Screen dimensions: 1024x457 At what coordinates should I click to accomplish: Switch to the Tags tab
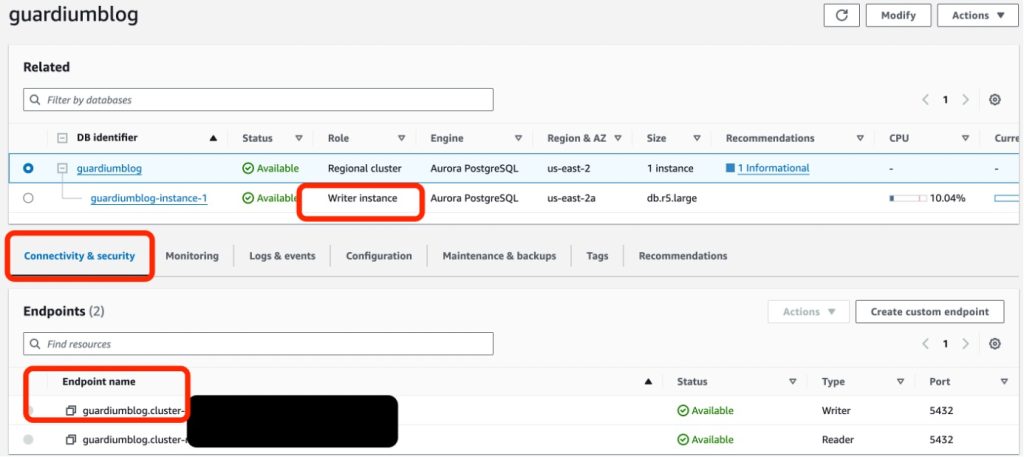tap(597, 256)
